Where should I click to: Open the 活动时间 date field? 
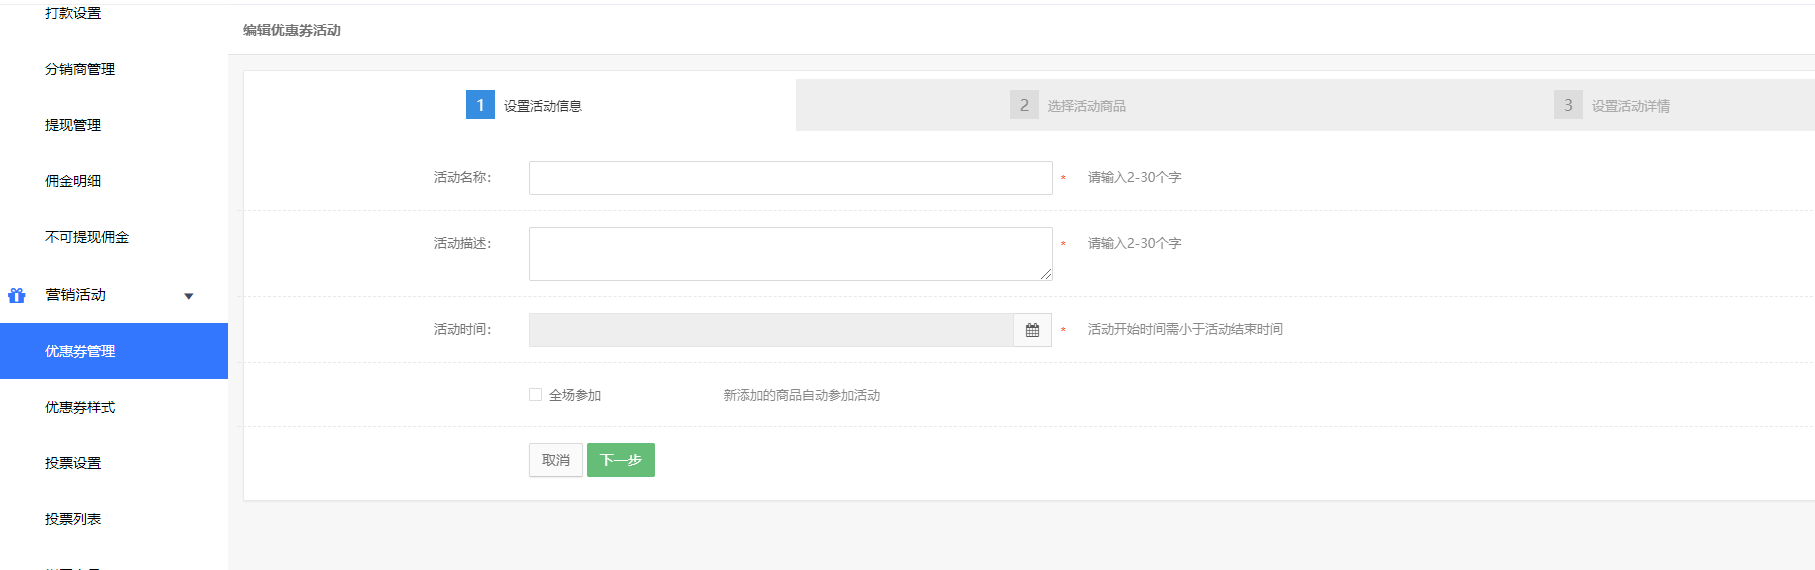point(771,330)
